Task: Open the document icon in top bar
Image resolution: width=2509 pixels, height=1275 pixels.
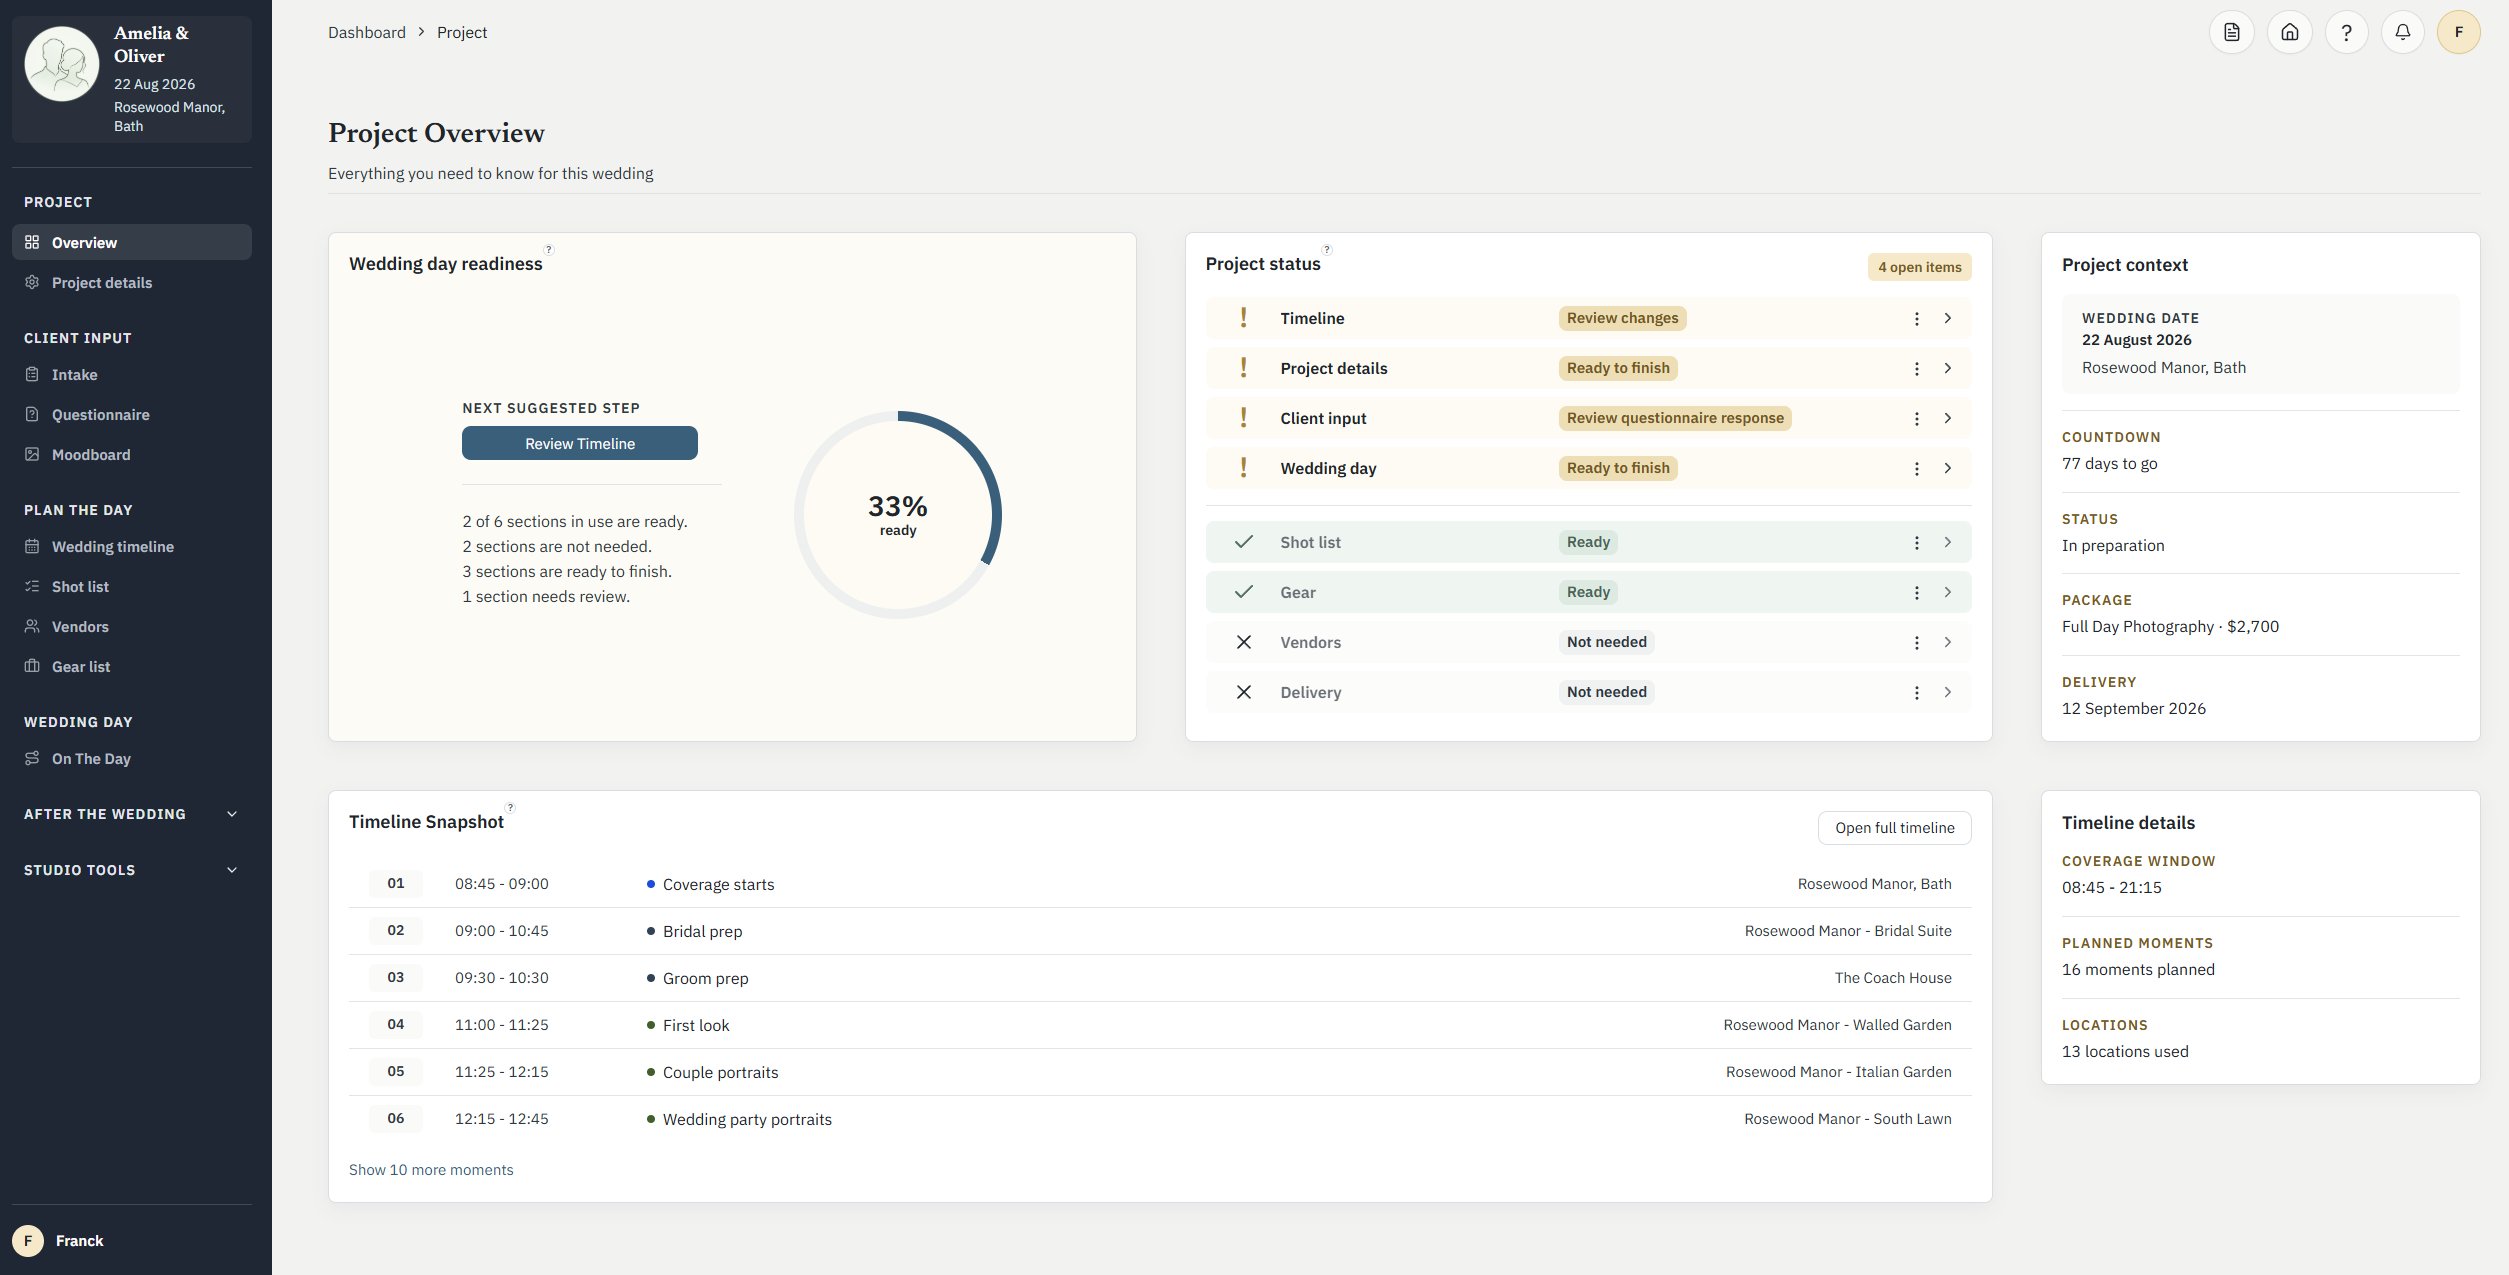Action: coord(2231,32)
